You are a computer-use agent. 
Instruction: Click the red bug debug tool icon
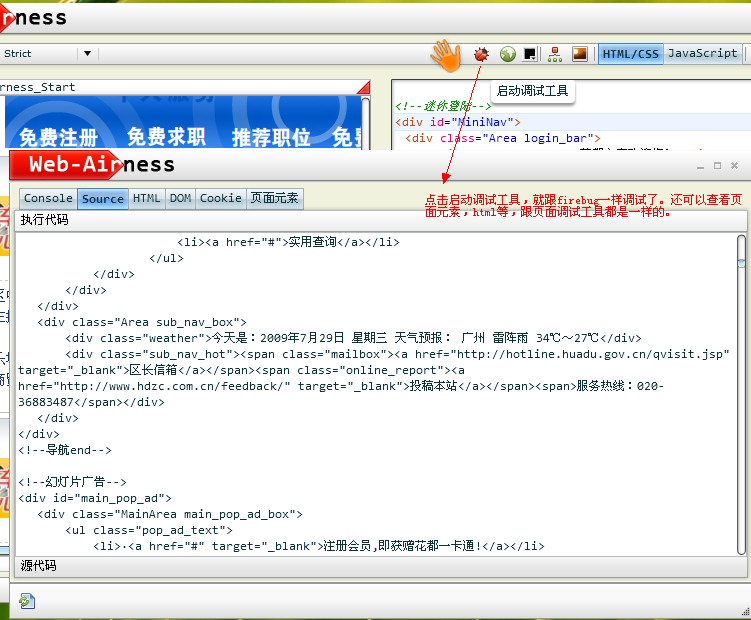coord(483,54)
